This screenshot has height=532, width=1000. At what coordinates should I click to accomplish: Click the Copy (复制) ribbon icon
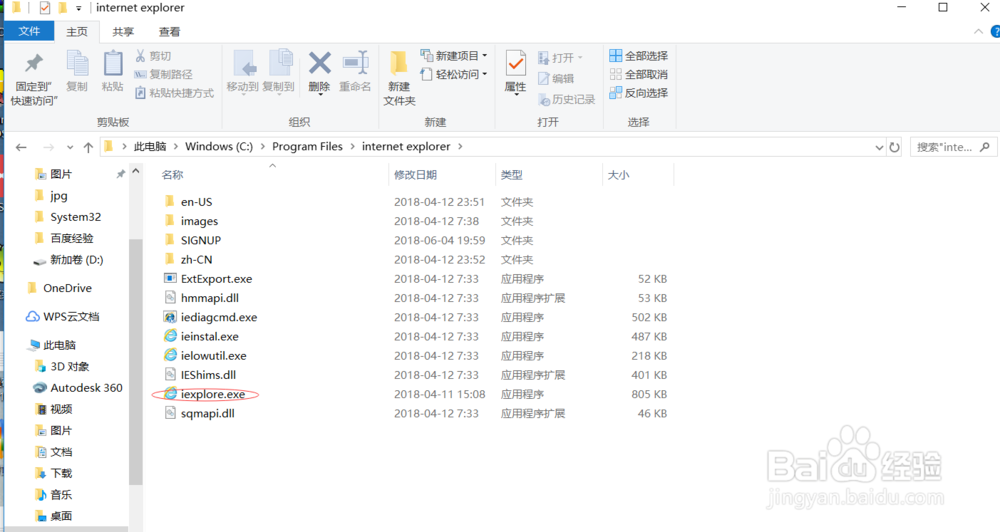[x=77, y=64]
